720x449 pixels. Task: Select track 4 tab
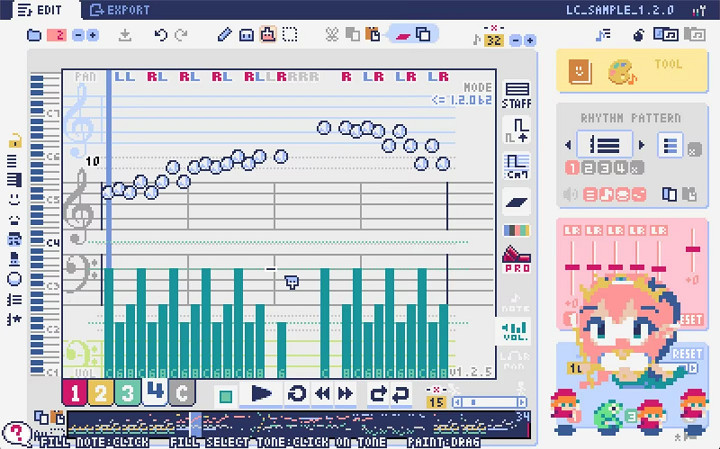tap(155, 391)
